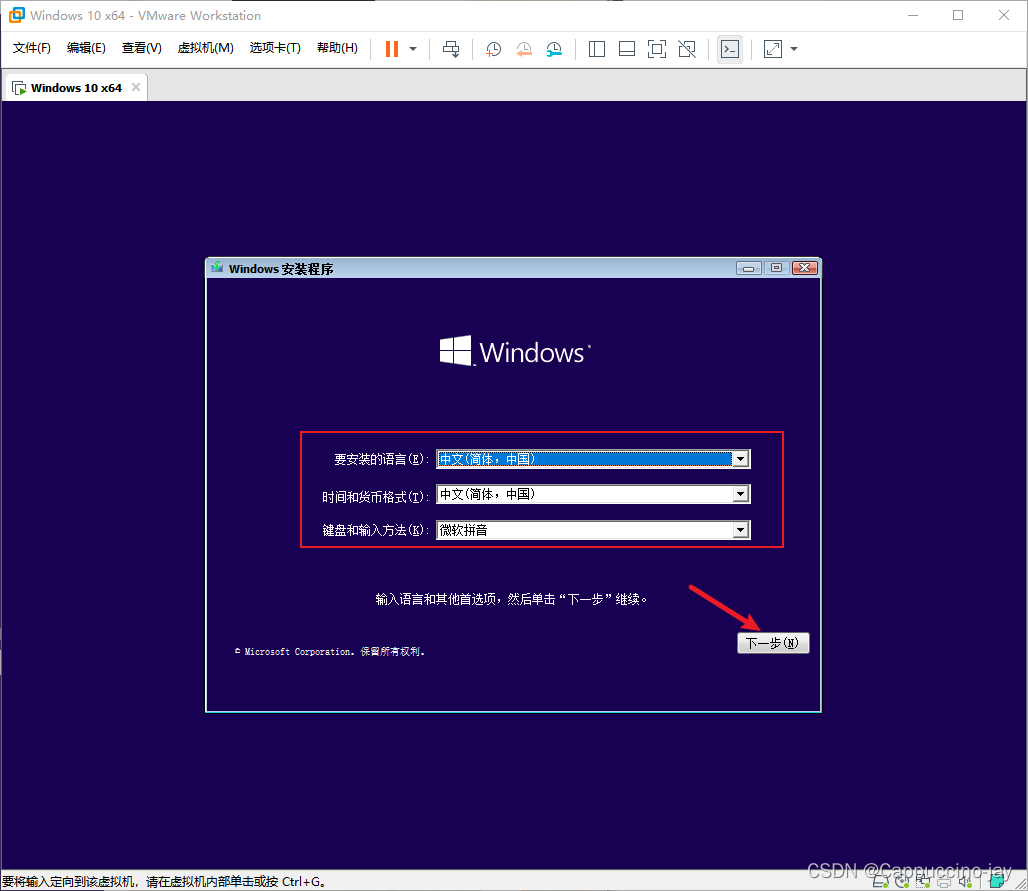Expand the 时间和货币格式 dropdown

coord(741,494)
